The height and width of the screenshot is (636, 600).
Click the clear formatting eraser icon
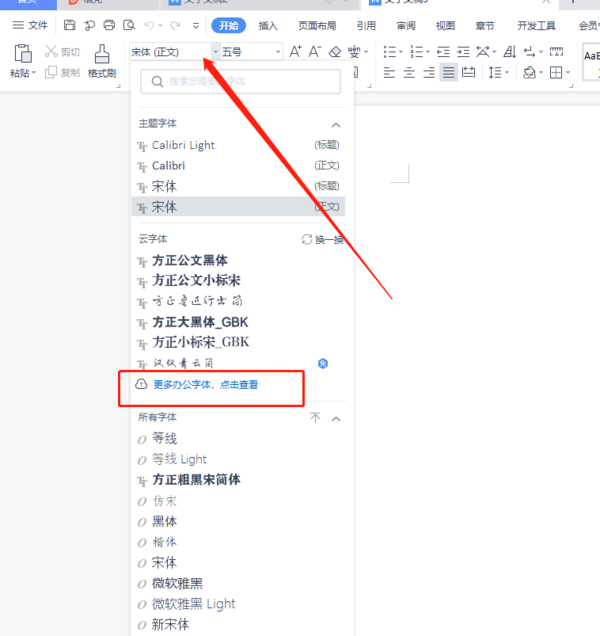click(x=335, y=51)
